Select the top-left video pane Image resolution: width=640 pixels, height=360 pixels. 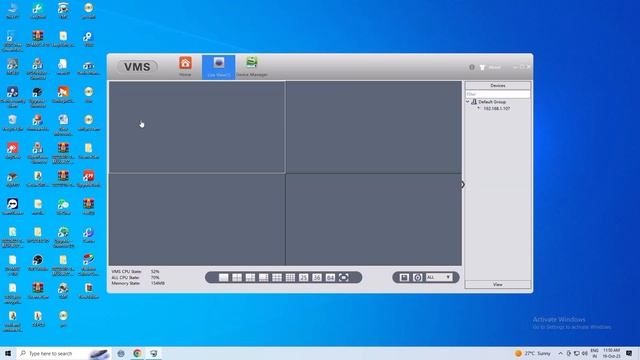tap(197, 127)
